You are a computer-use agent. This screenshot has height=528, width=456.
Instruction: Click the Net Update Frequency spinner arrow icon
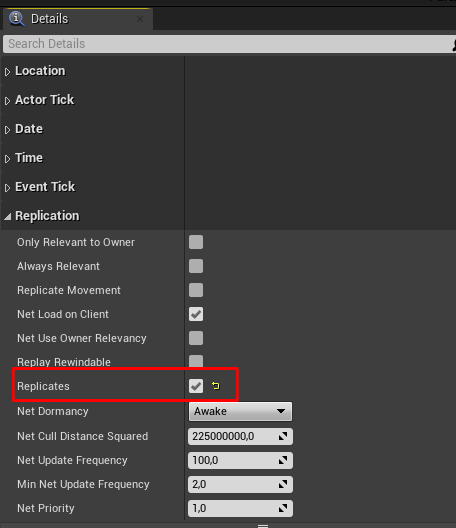click(283, 460)
